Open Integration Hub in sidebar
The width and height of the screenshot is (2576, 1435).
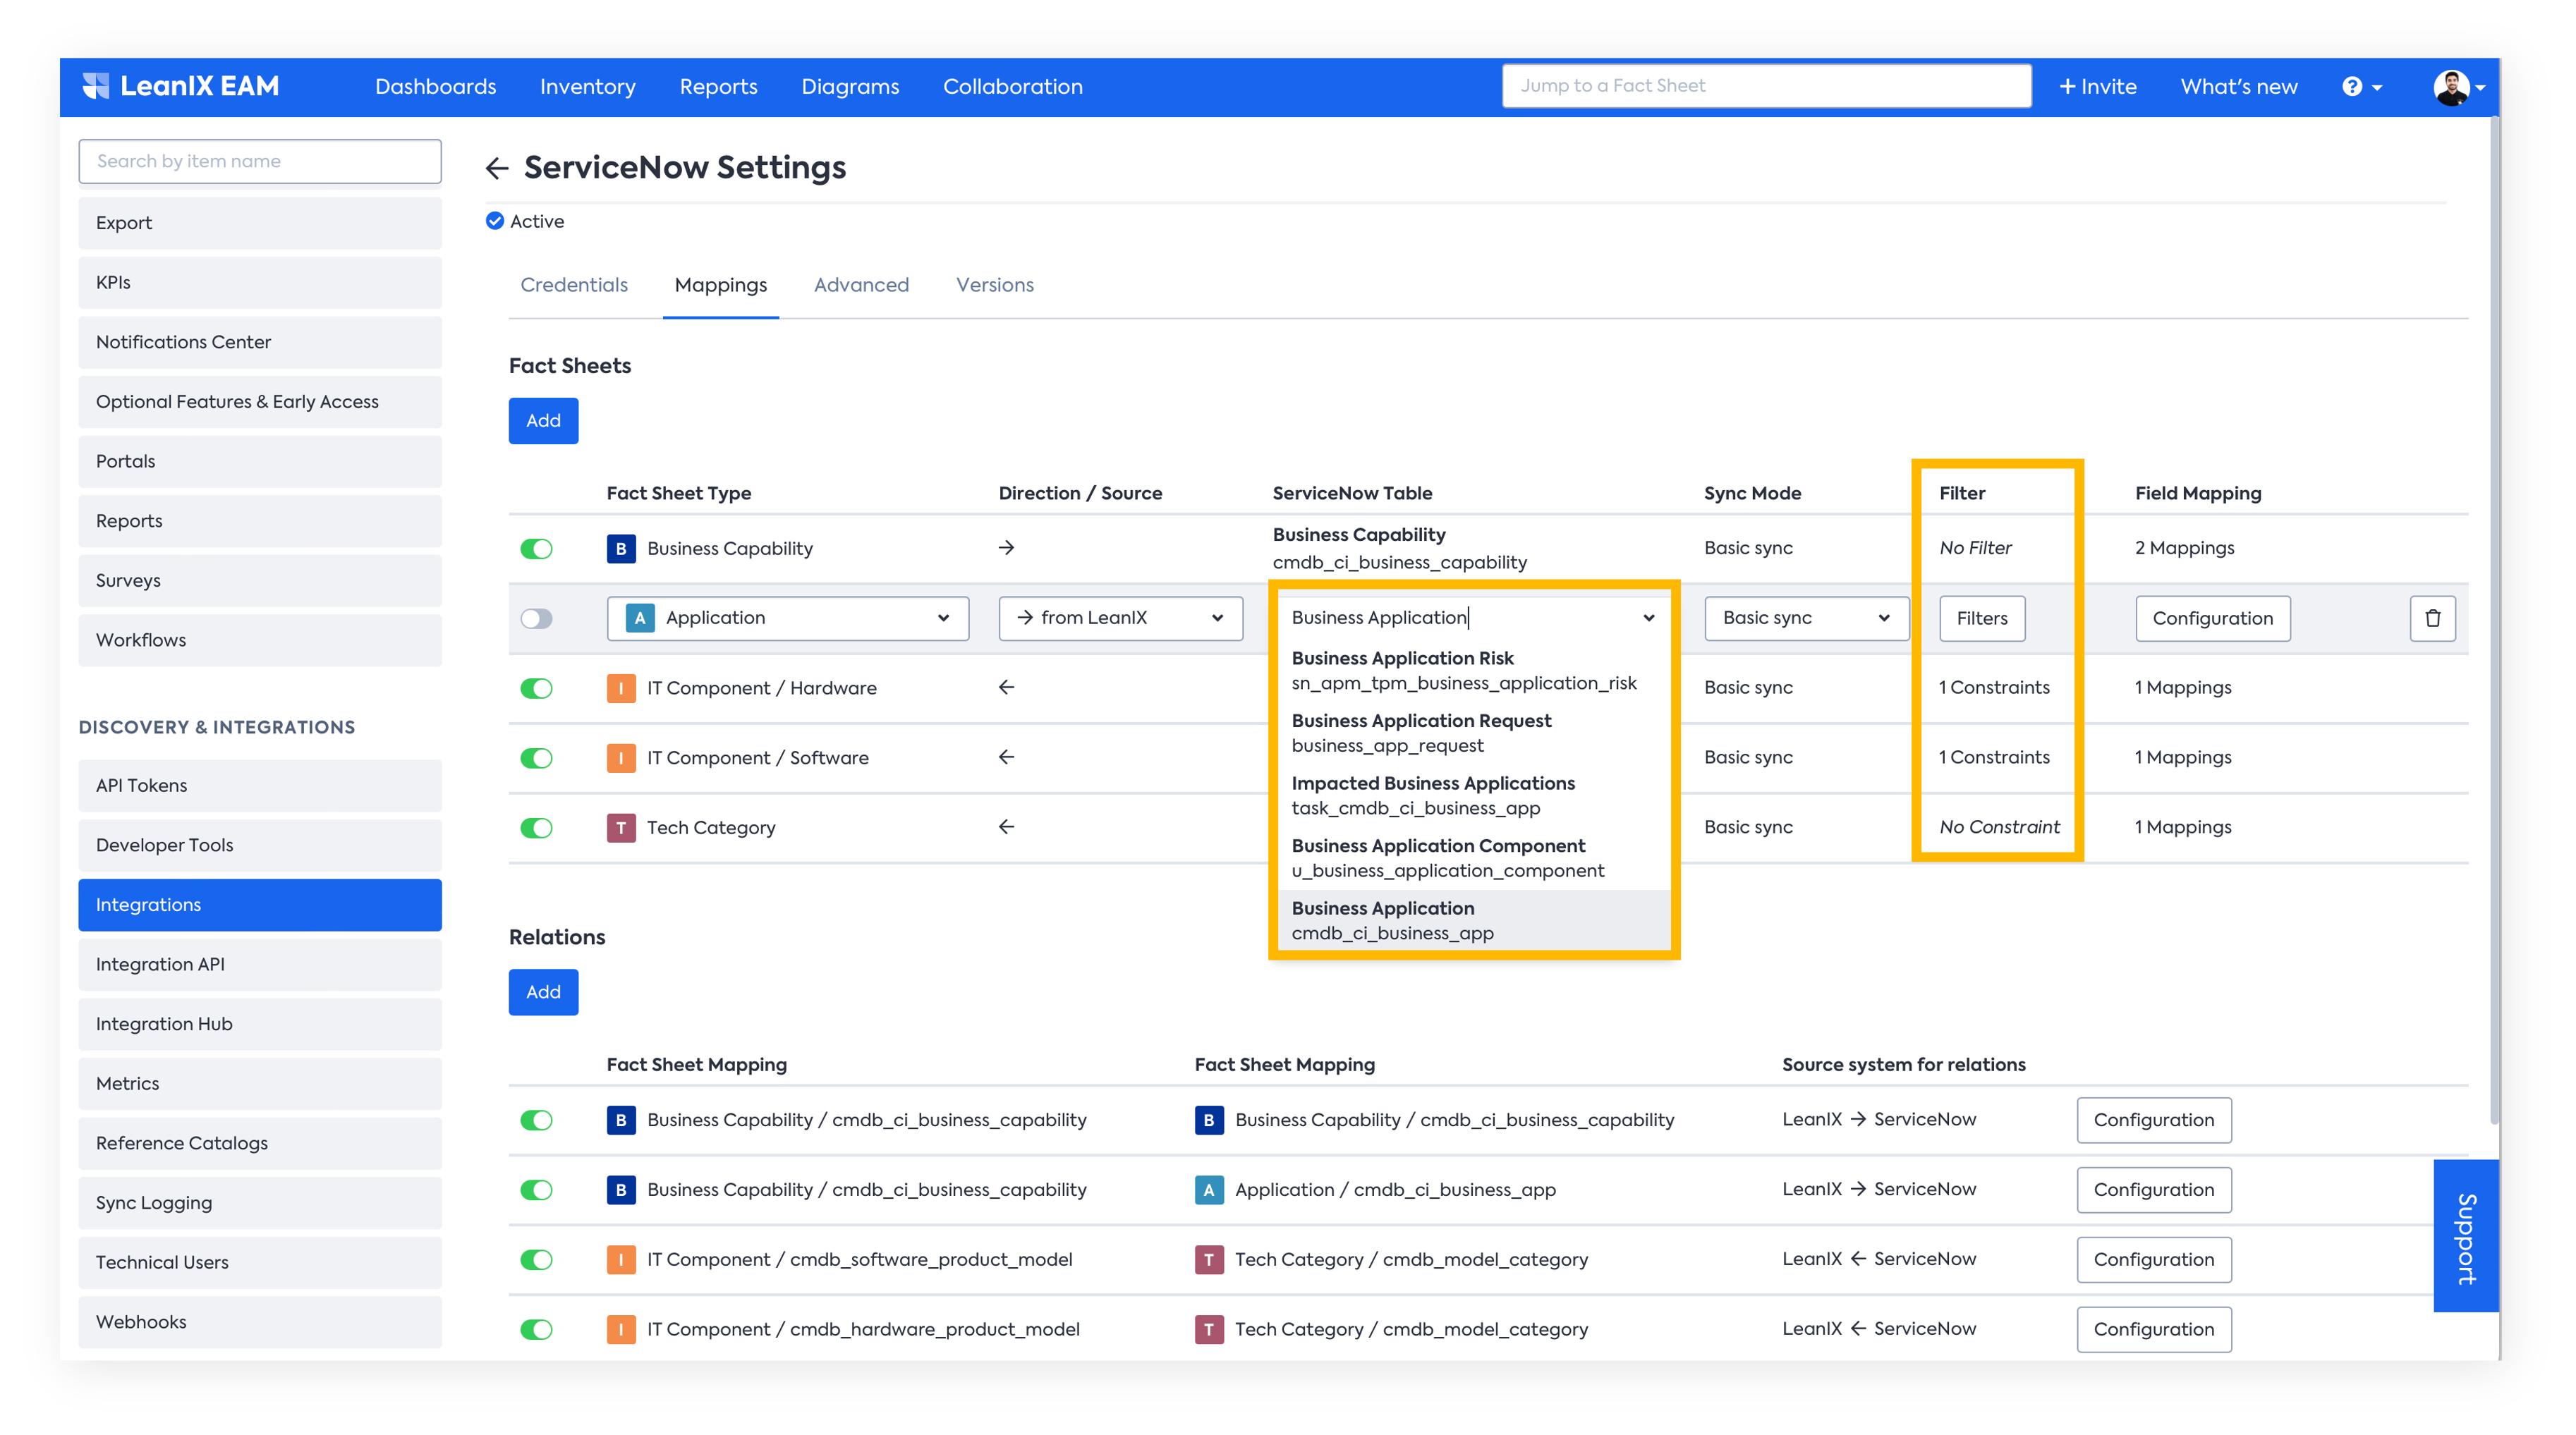(260, 1024)
